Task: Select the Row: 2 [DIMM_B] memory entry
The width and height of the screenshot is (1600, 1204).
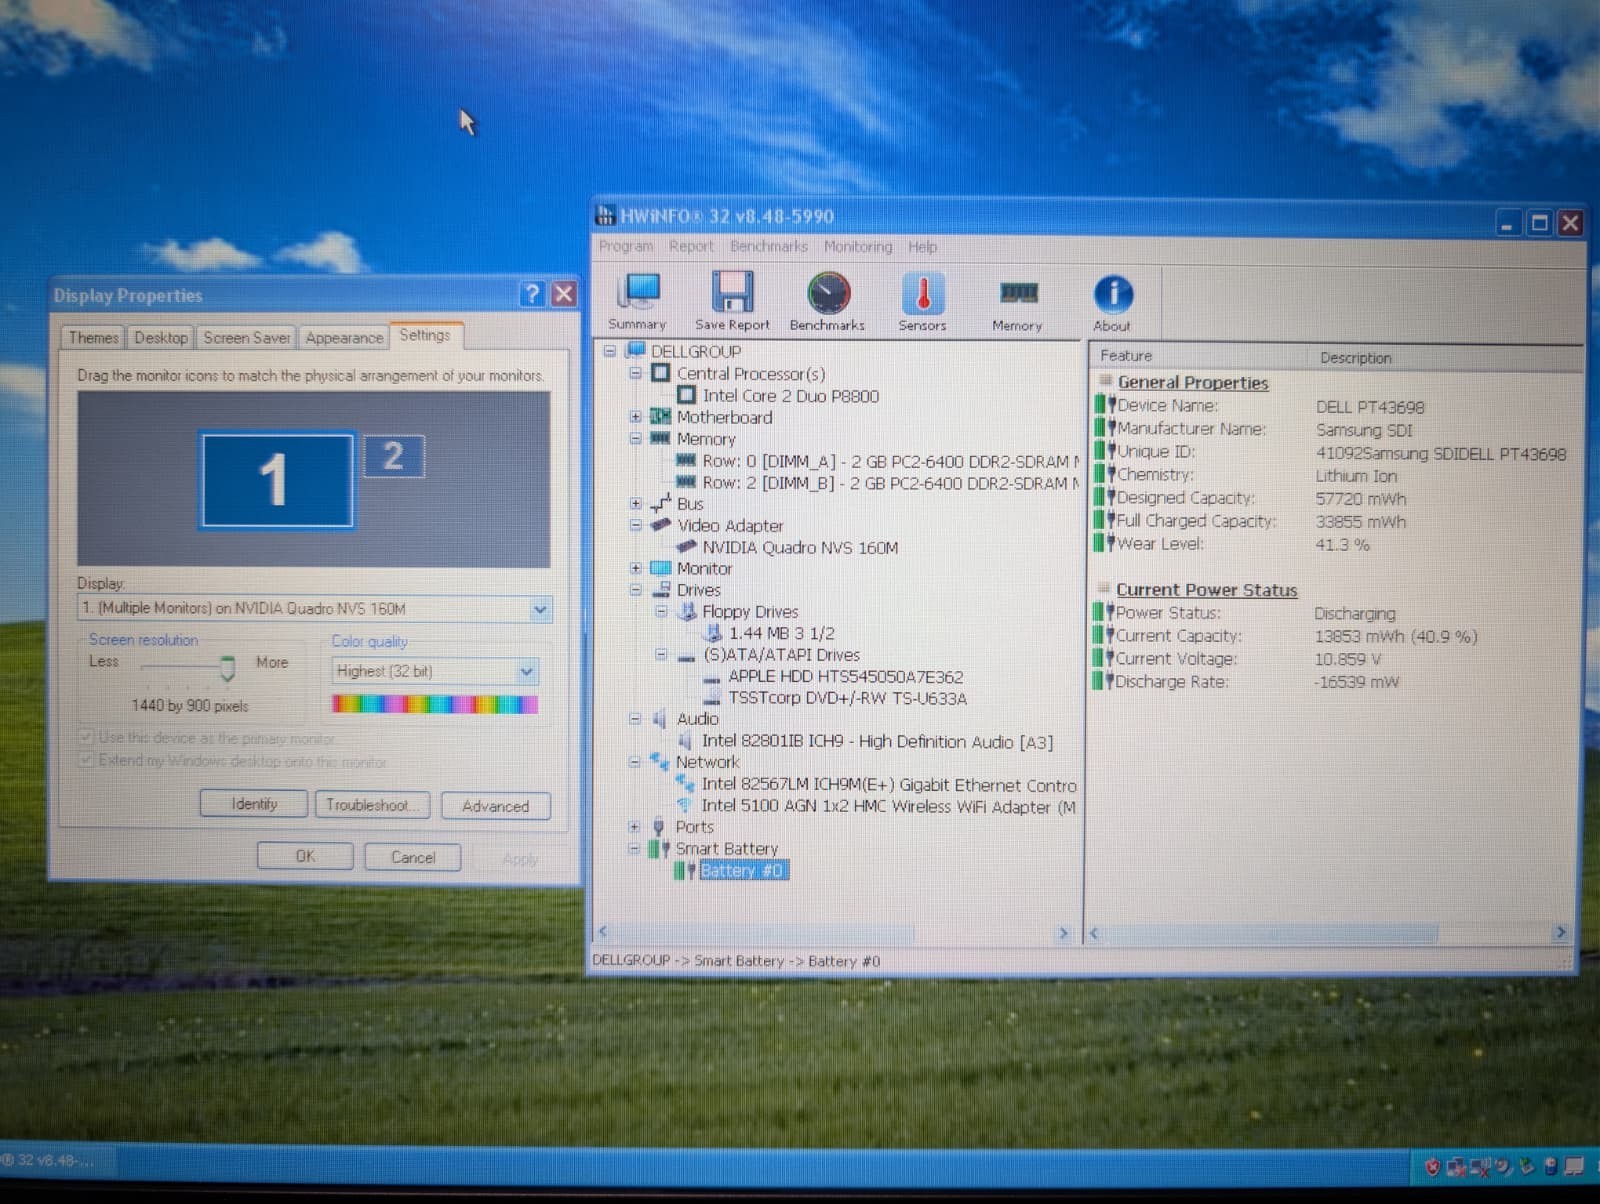Action: pyautogui.click(x=890, y=483)
